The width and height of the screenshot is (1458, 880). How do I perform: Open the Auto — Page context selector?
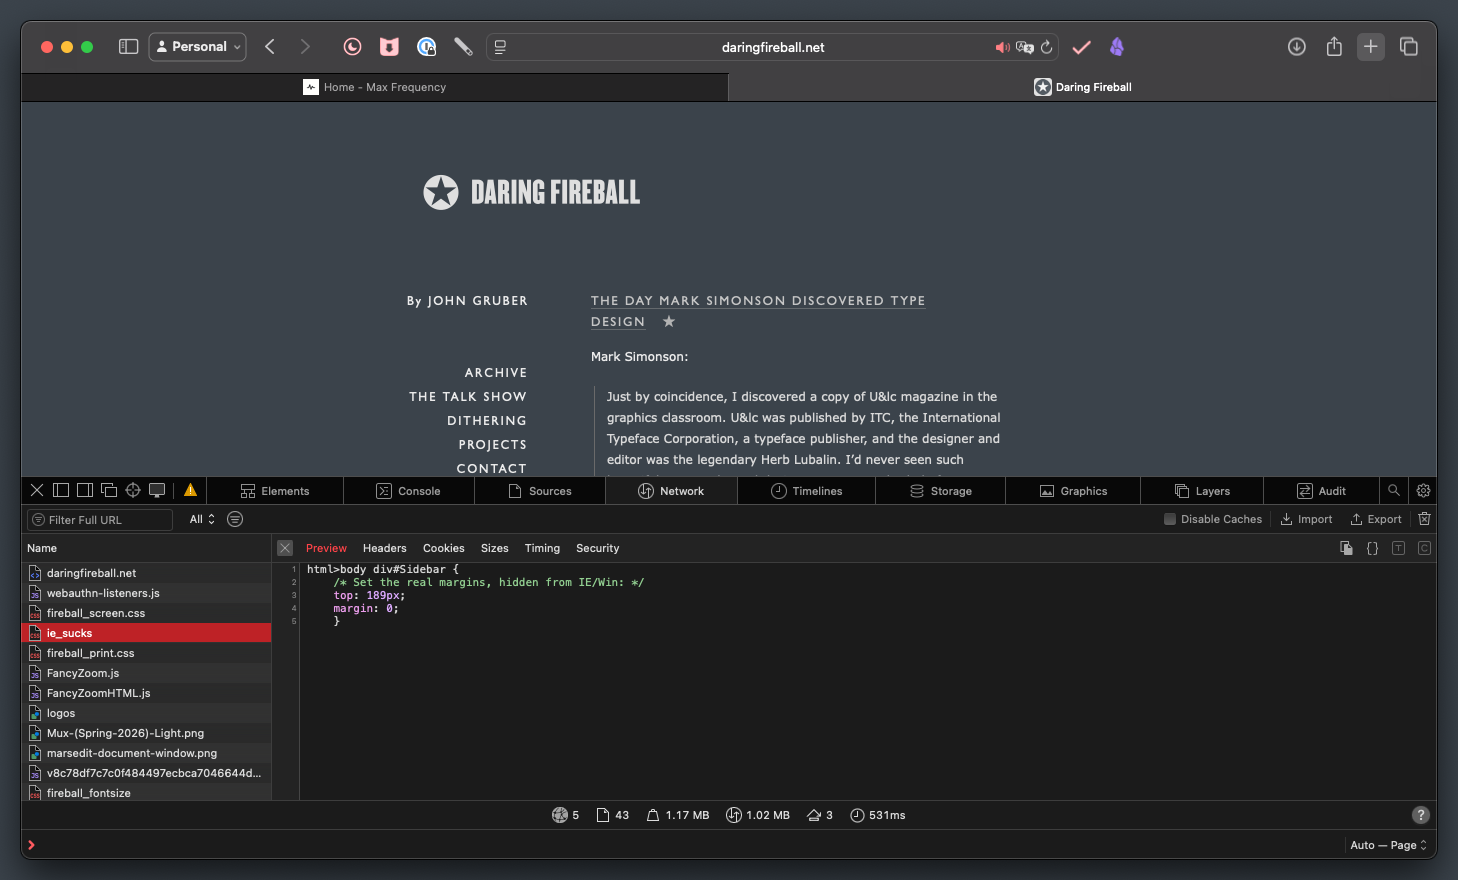pyautogui.click(x=1388, y=845)
